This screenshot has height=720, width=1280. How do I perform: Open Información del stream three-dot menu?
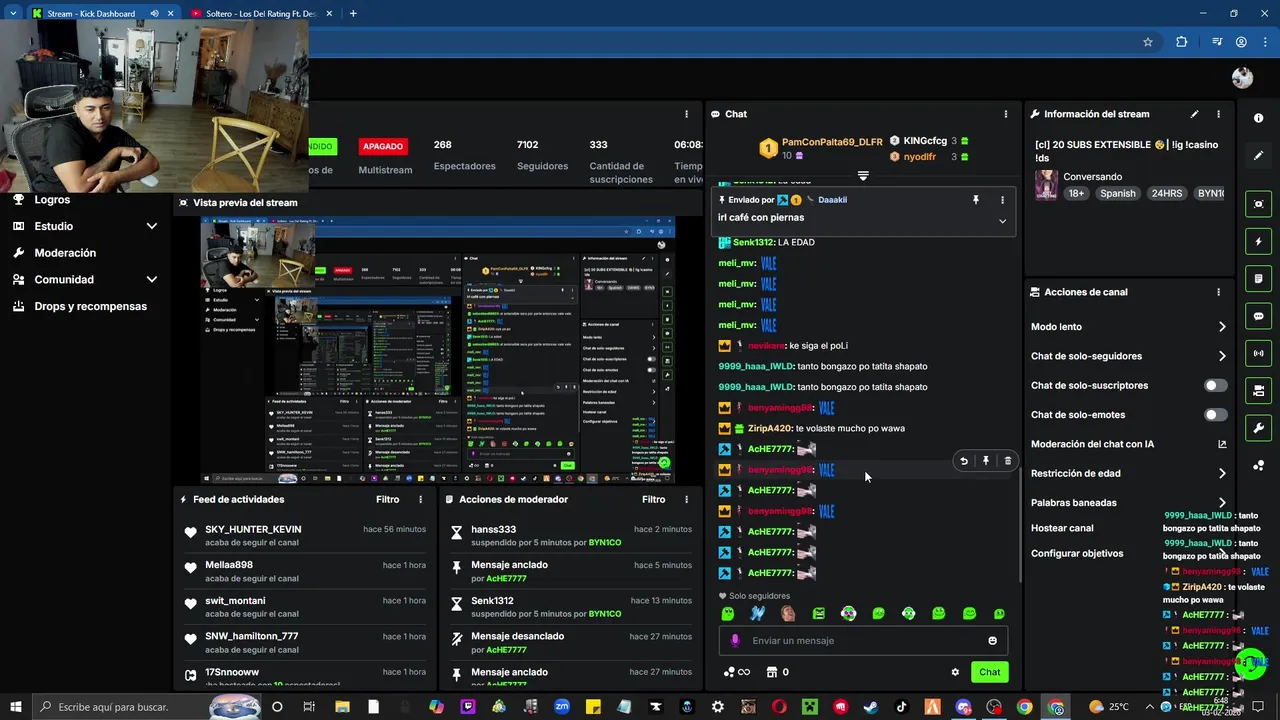point(1218,114)
